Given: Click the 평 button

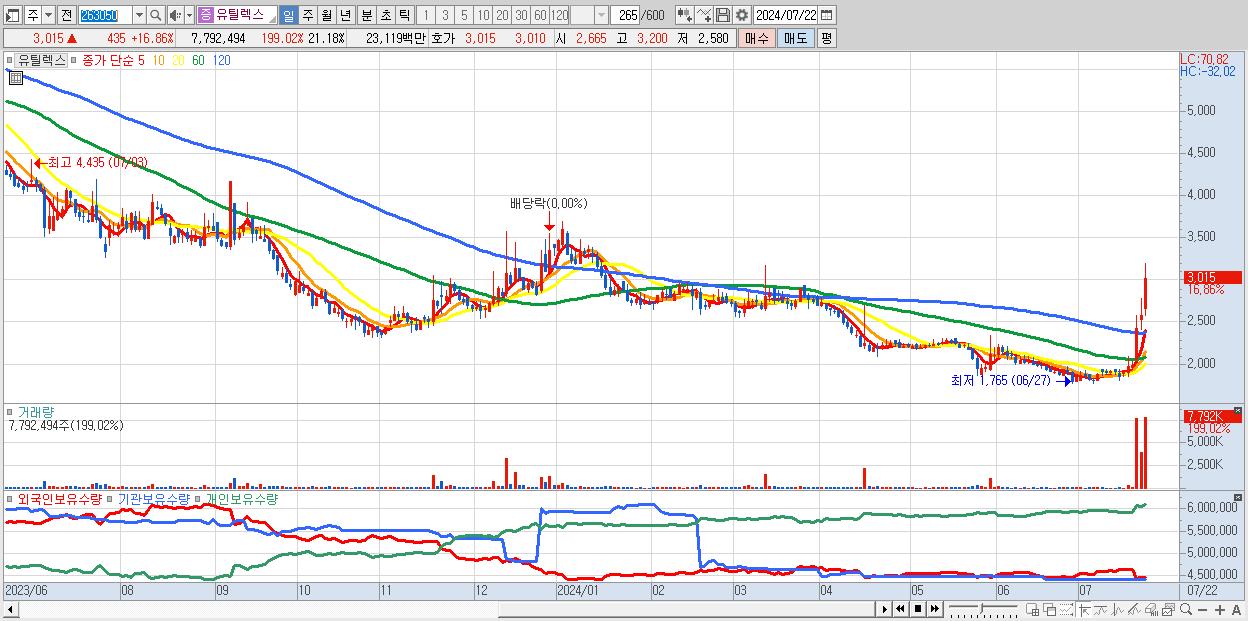Looking at the screenshot, I should point(826,38).
